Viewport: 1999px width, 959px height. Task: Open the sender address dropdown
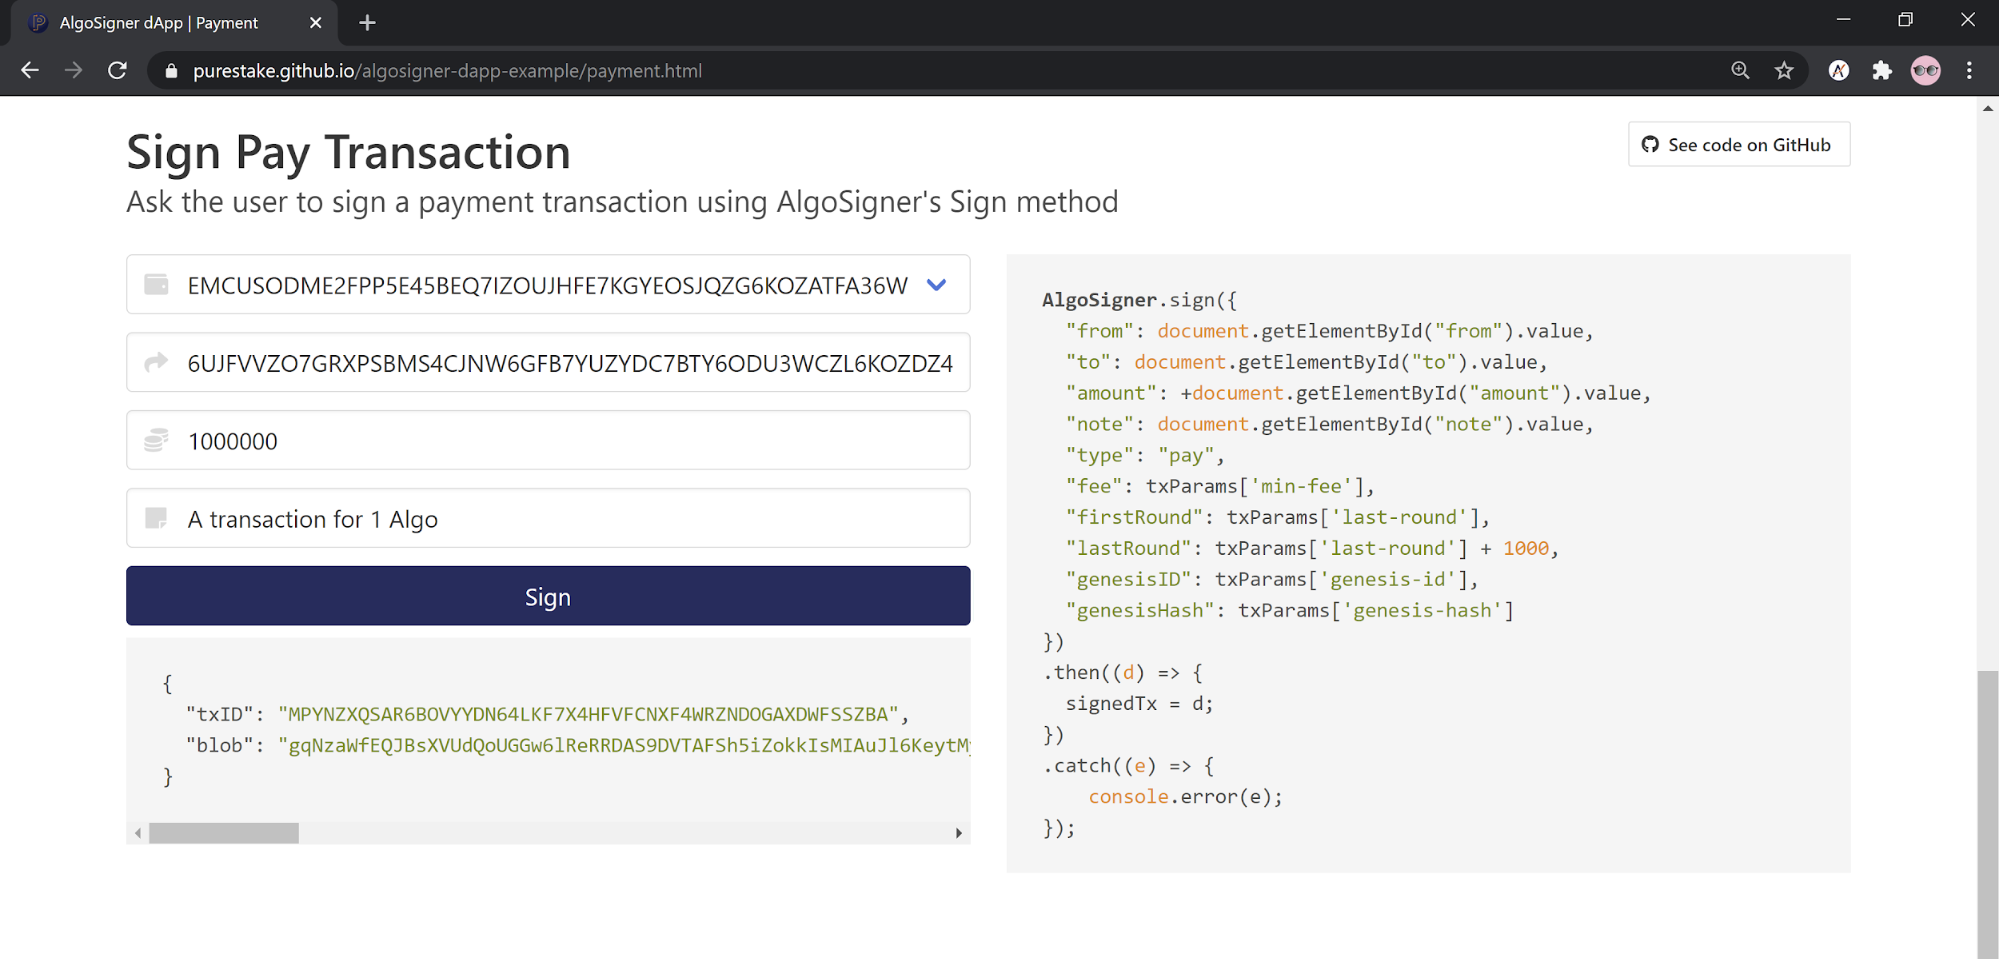[937, 284]
